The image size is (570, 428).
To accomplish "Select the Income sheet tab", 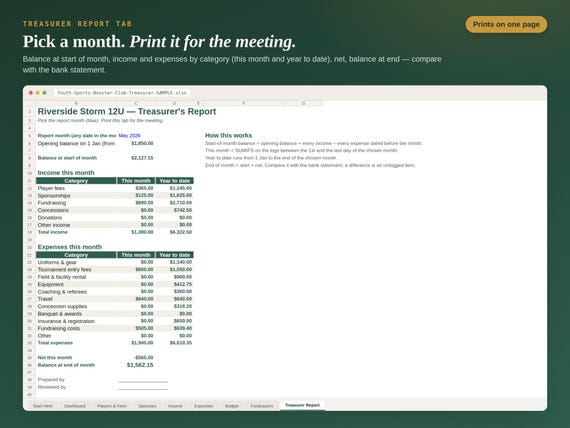I will (x=175, y=406).
